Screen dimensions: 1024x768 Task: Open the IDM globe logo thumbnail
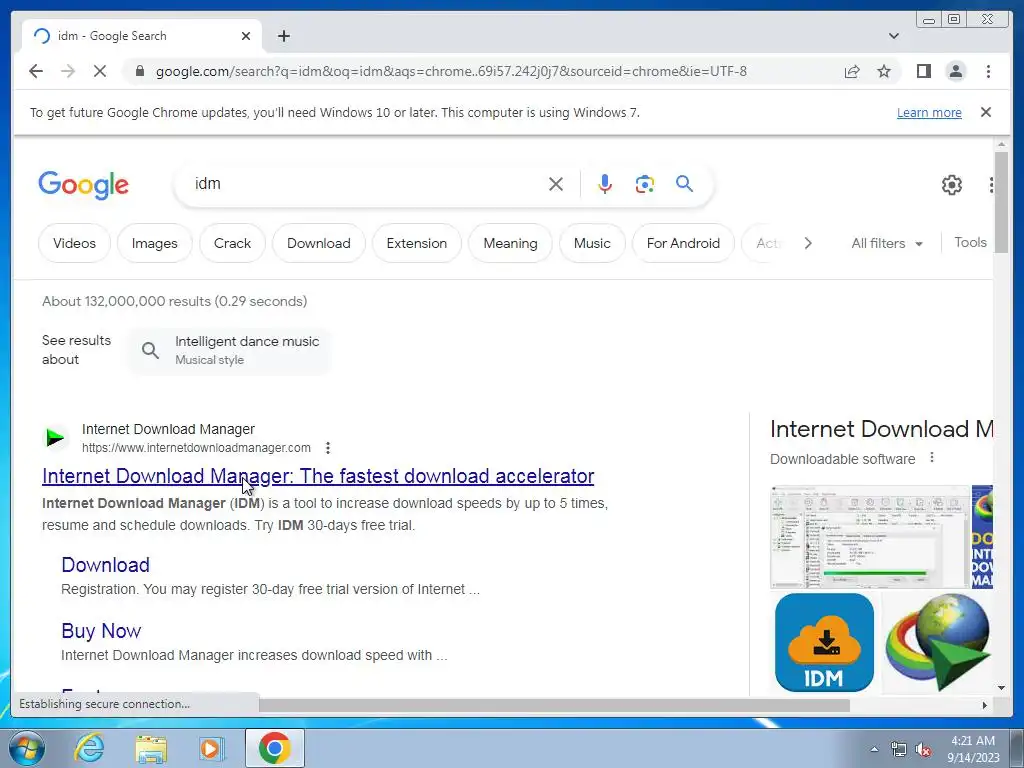[x=938, y=643]
